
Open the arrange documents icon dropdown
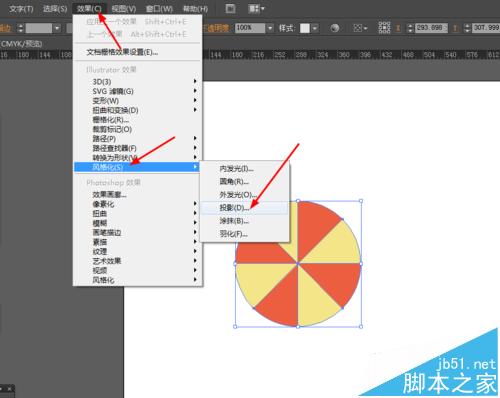click(x=256, y=8)
